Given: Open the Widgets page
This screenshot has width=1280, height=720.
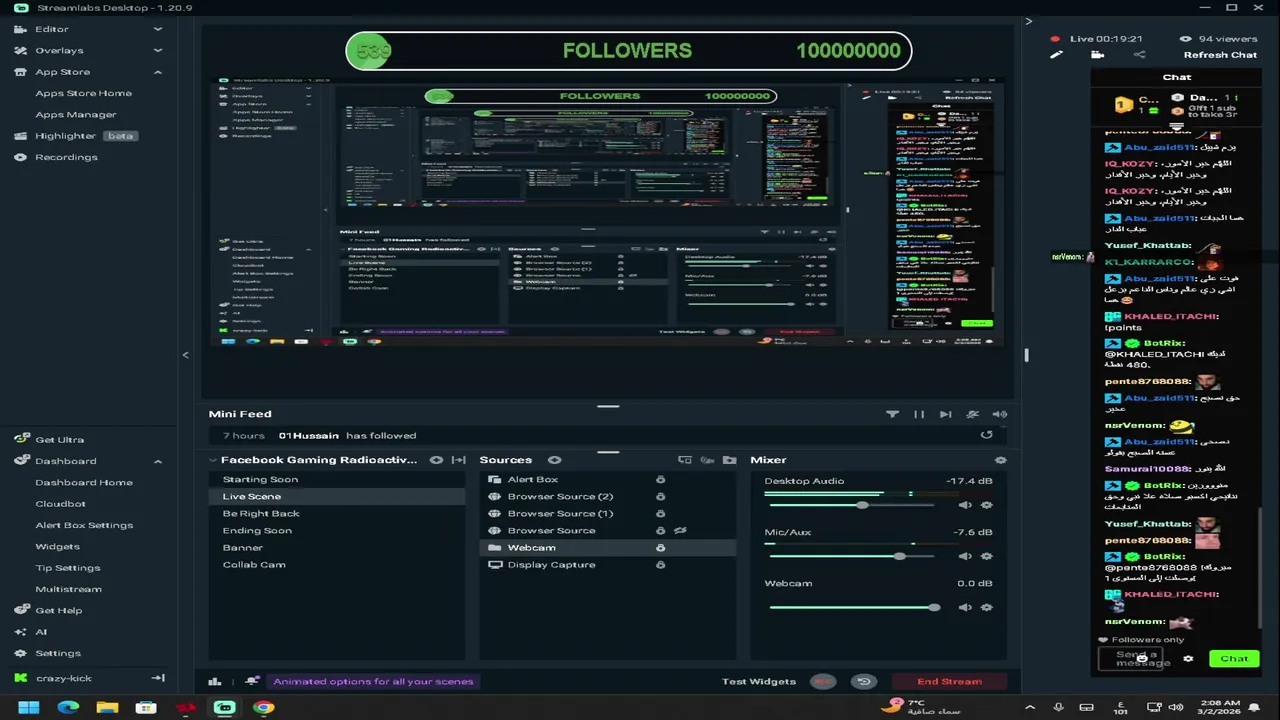Looking at the screenshot, I should point(57,546).
